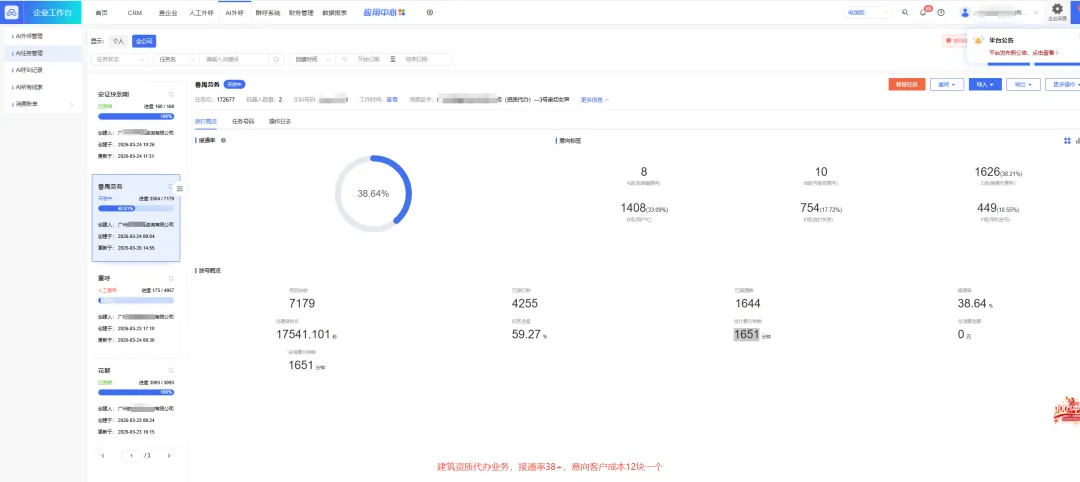Open the 导出 dropdown button

(1023, 84)
